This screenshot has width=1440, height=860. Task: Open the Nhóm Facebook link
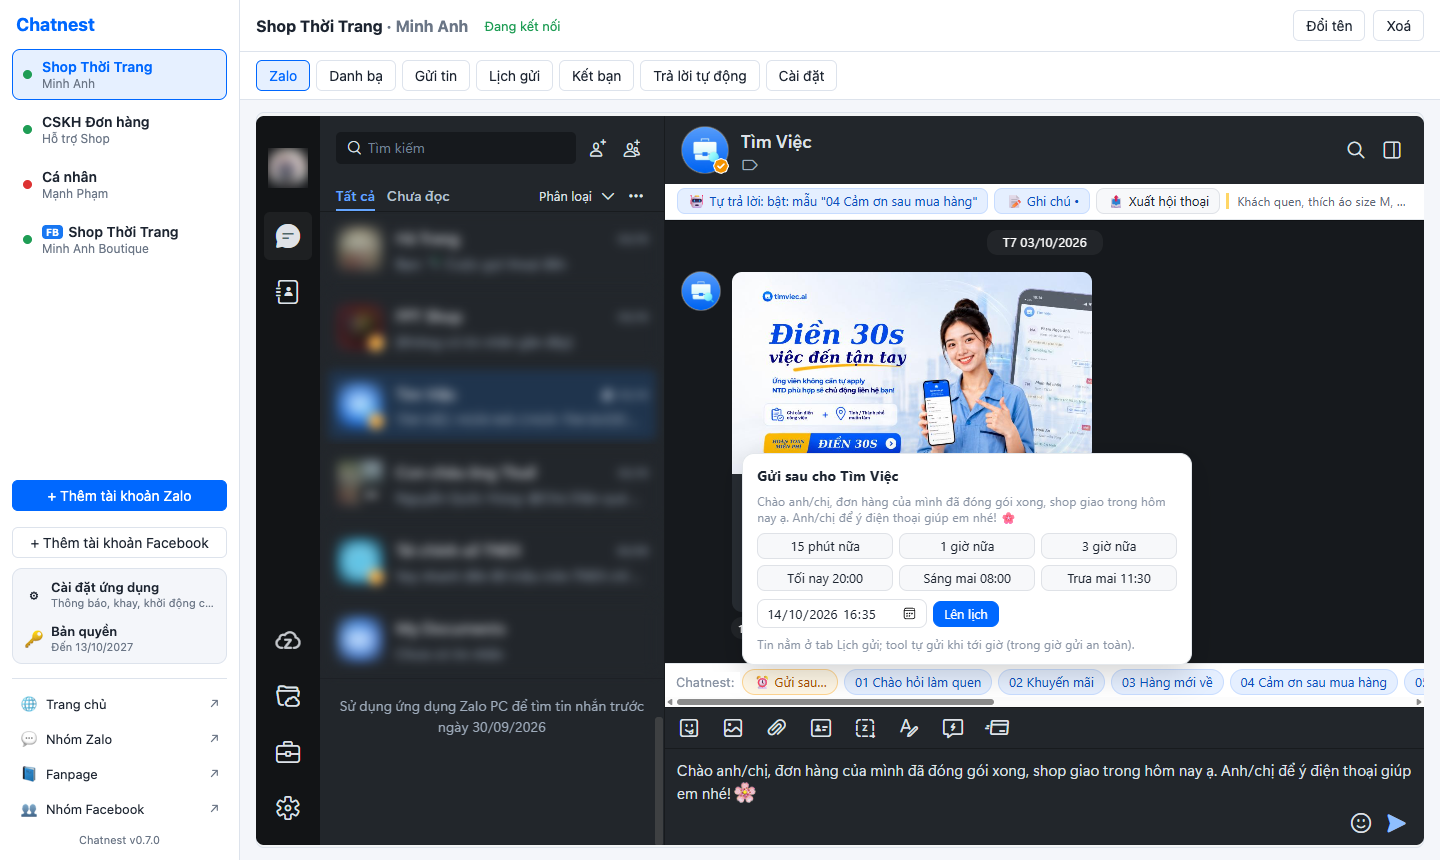click(119, 809)
